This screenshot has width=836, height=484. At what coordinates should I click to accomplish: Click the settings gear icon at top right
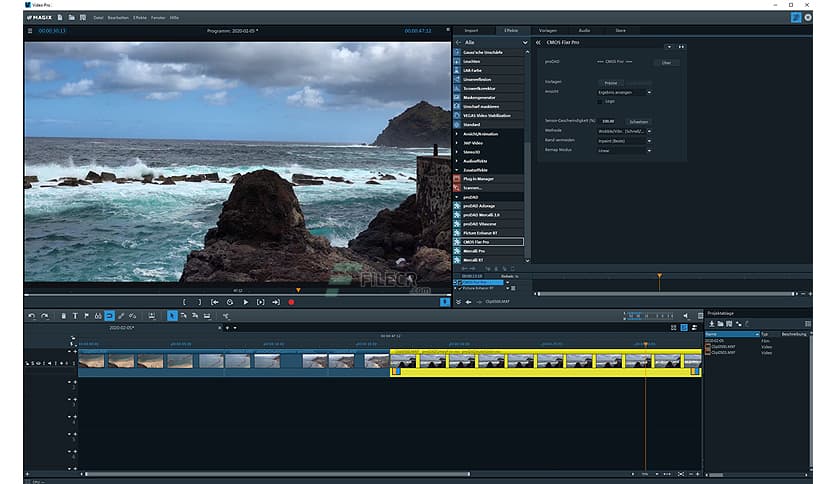coord(808,18)
